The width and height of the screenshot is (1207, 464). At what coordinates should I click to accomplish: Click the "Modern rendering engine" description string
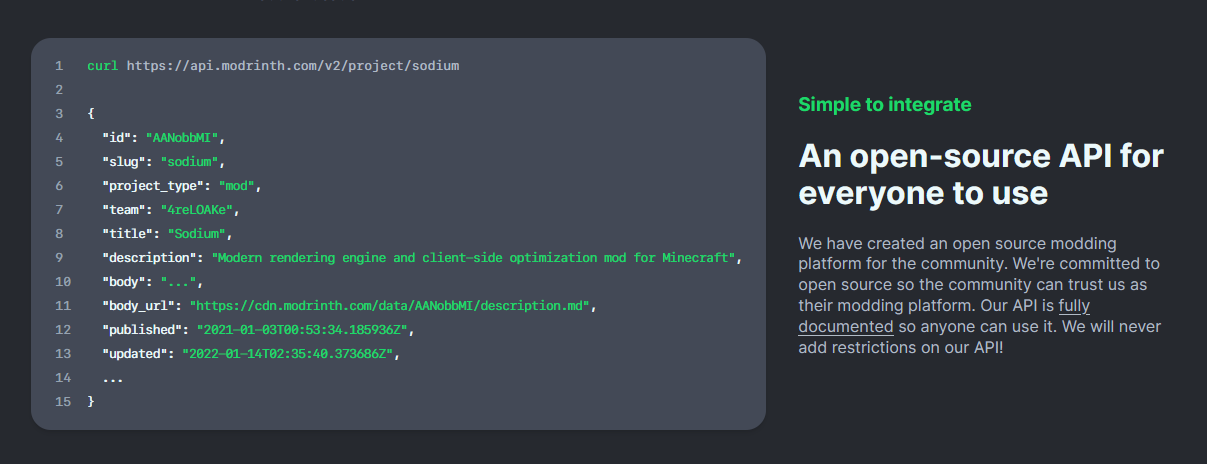[x=474, y=258]
